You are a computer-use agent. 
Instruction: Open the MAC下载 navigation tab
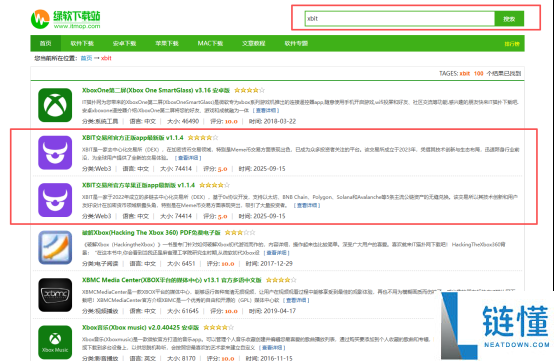pos(210,43)
